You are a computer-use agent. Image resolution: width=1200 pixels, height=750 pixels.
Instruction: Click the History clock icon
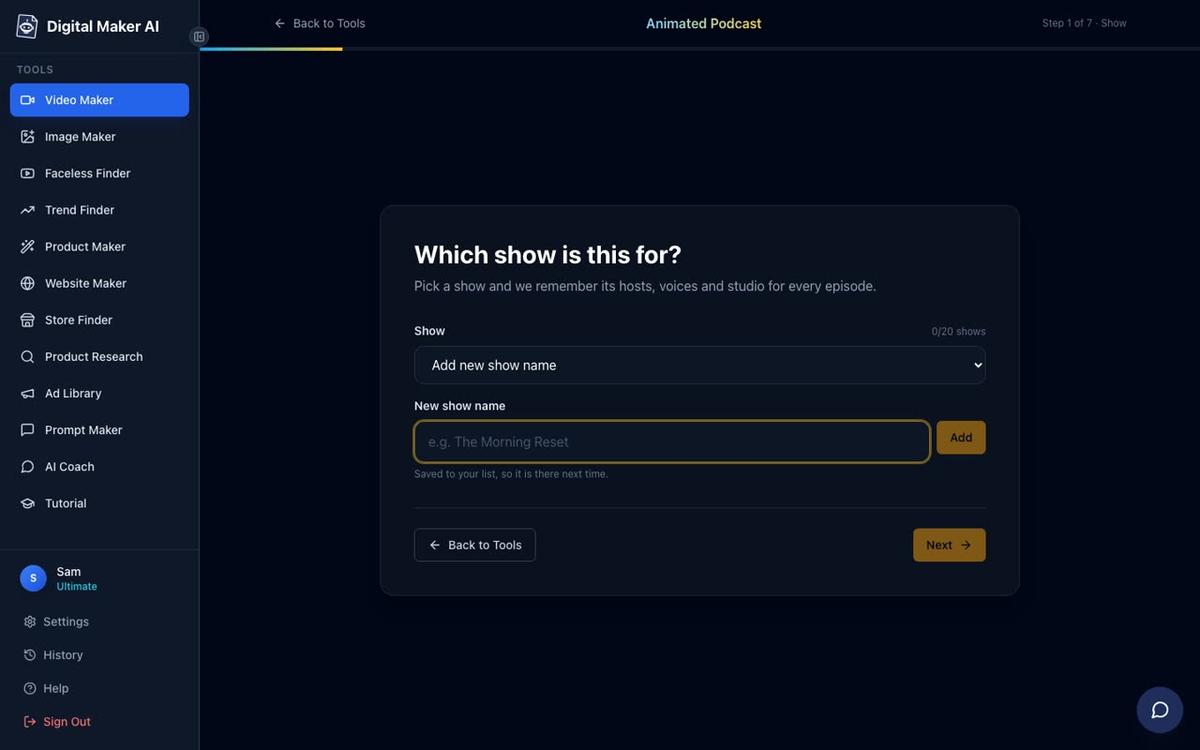pos(30,655)
